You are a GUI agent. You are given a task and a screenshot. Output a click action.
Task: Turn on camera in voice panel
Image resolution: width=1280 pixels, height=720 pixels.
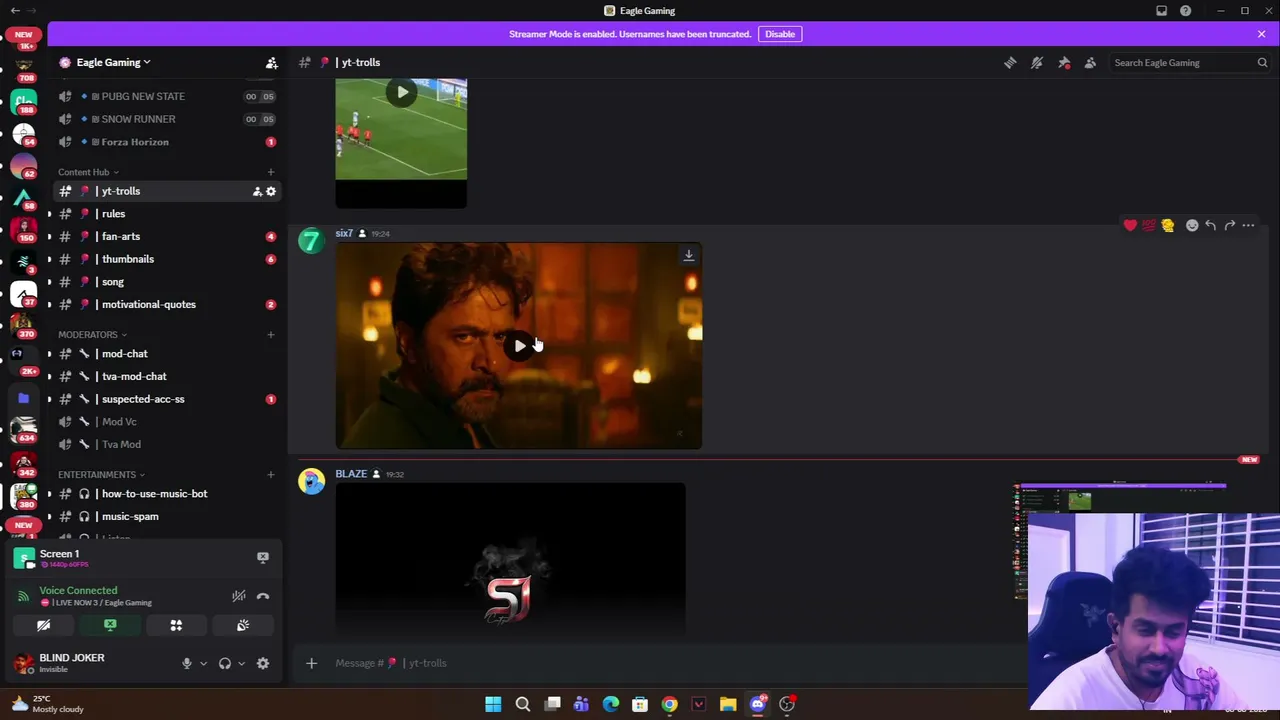tap(44, 625)
